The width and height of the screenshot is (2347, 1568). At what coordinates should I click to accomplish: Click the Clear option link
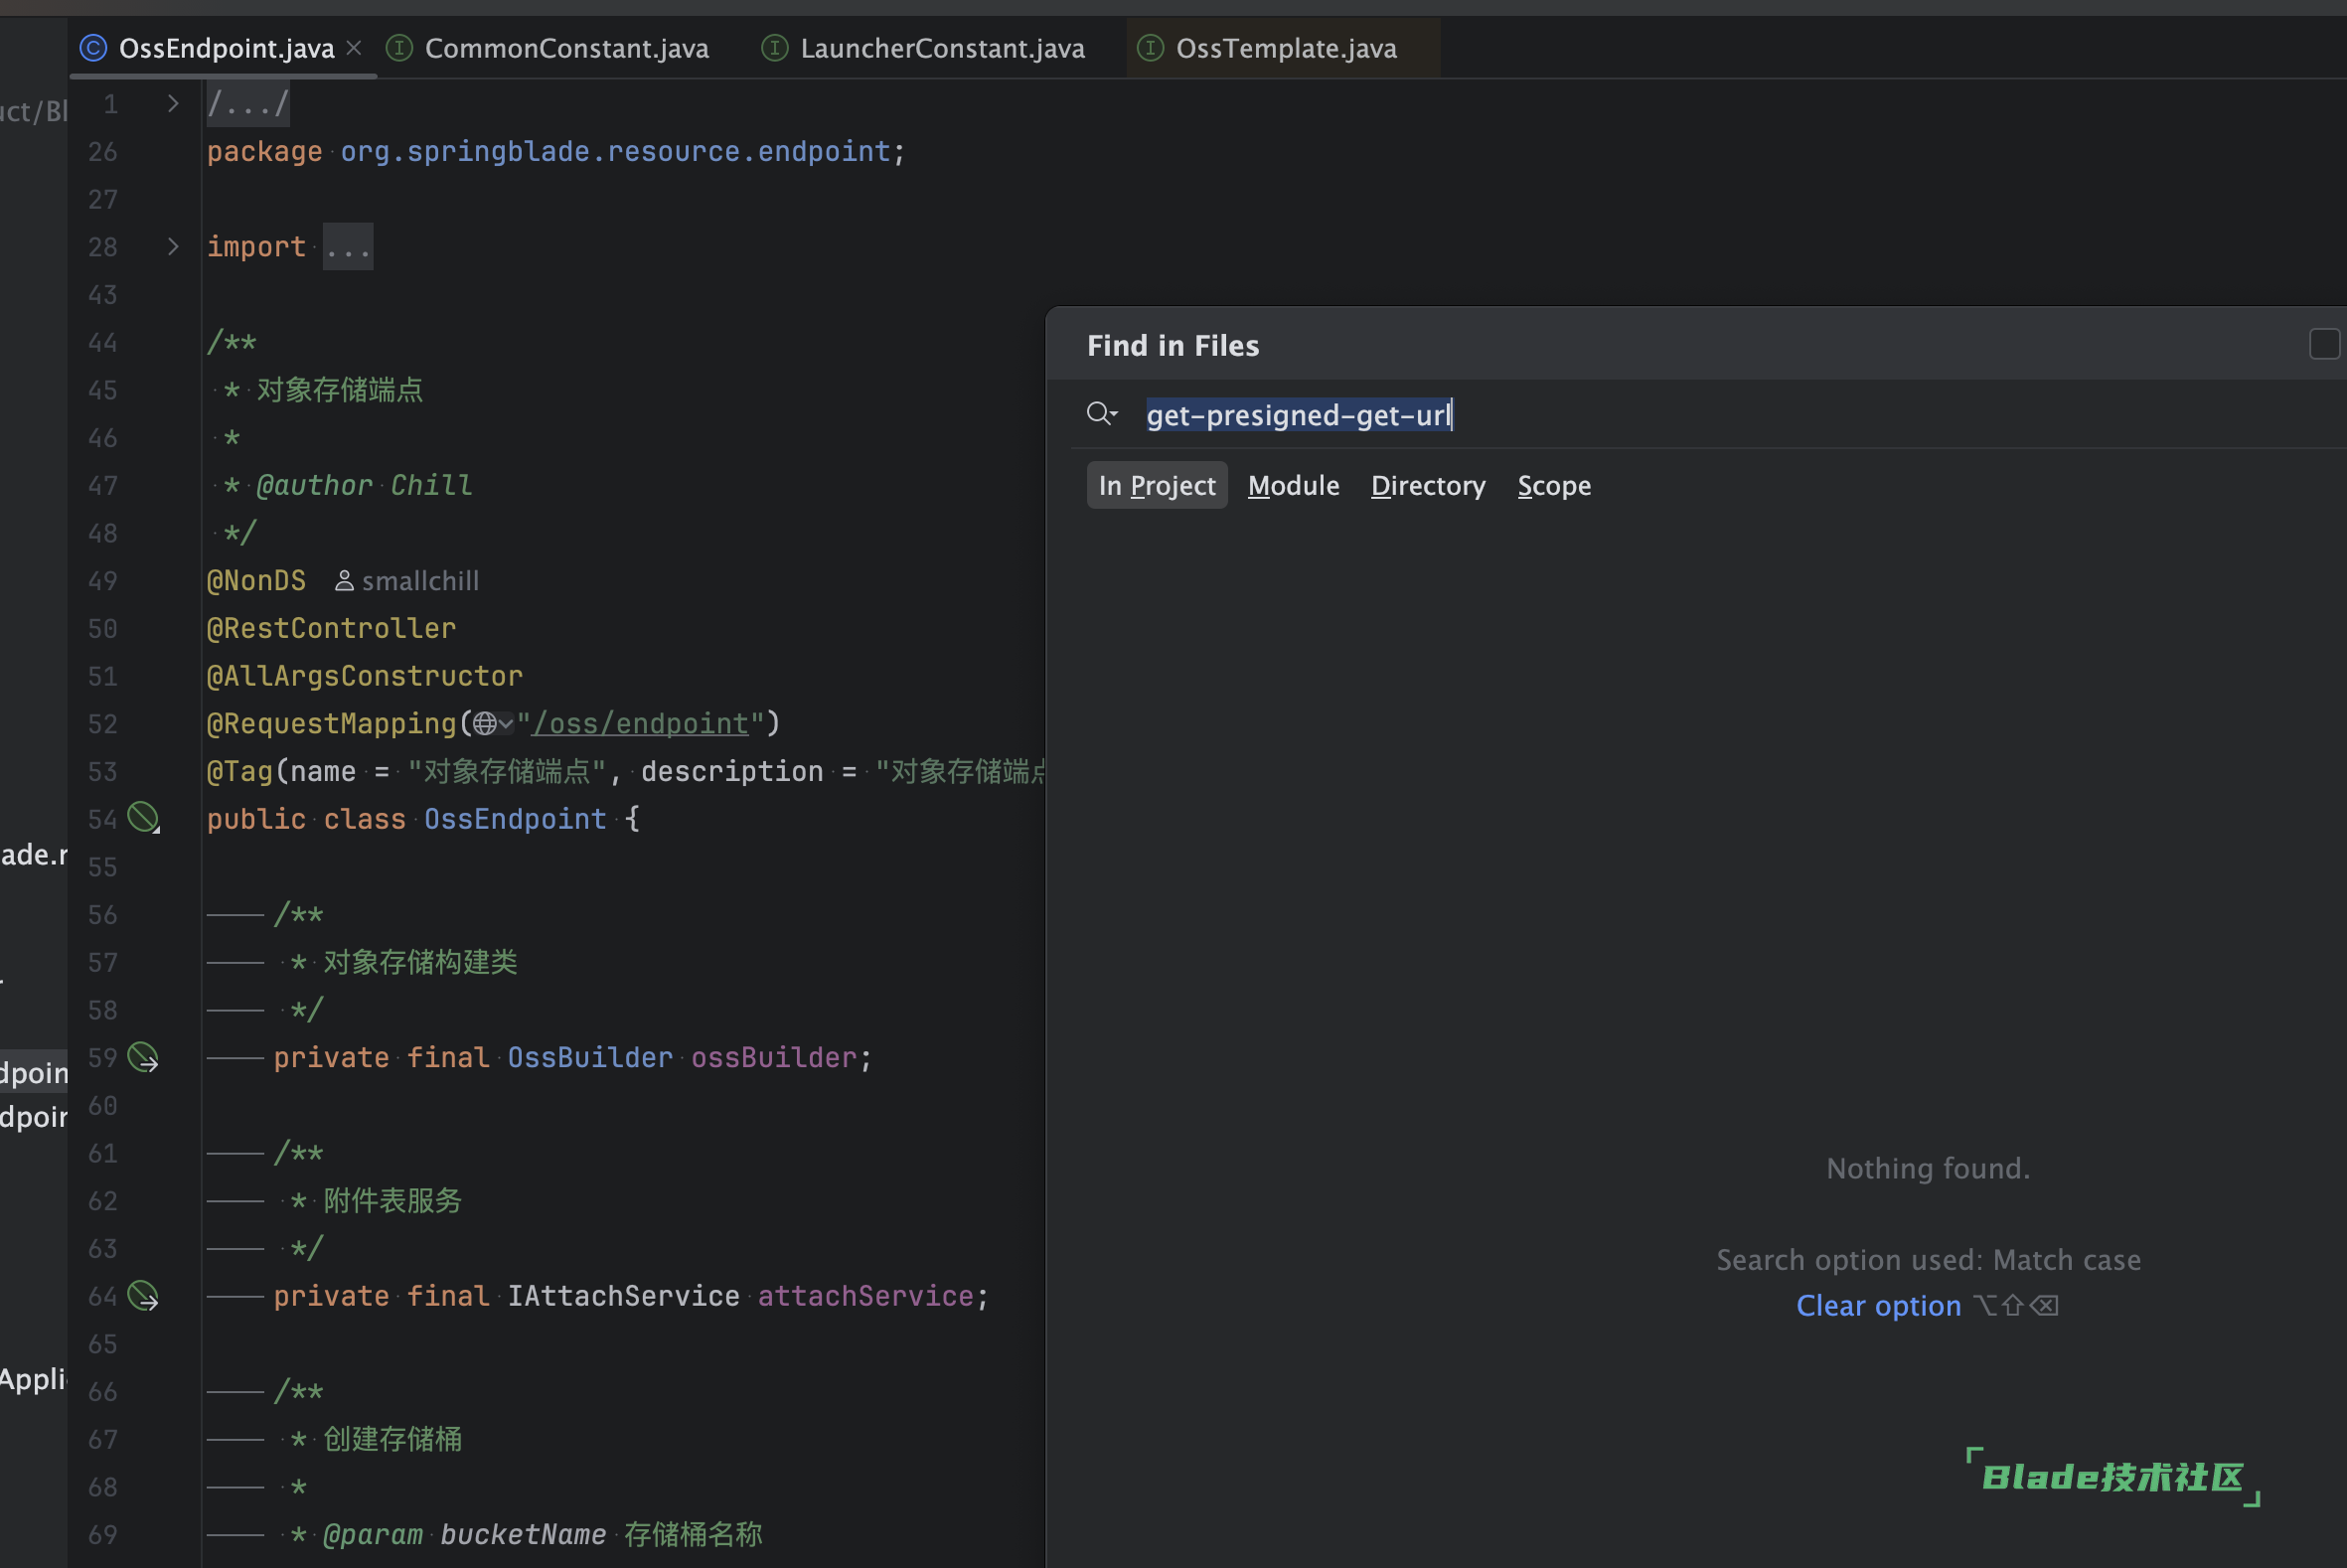pyautogui.click(x=1877, y=1305)
